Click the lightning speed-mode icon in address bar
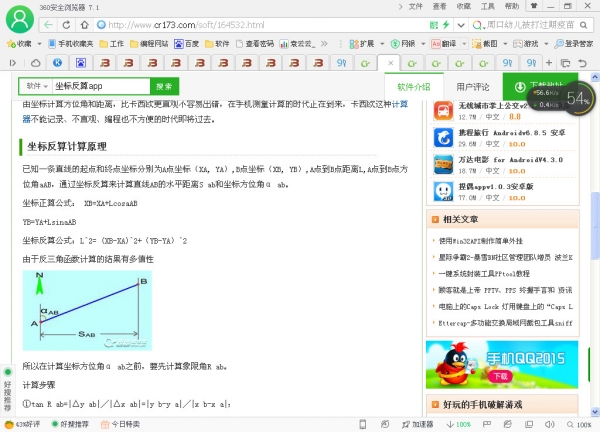Viewport: 600px width, 432px height. 446,25
